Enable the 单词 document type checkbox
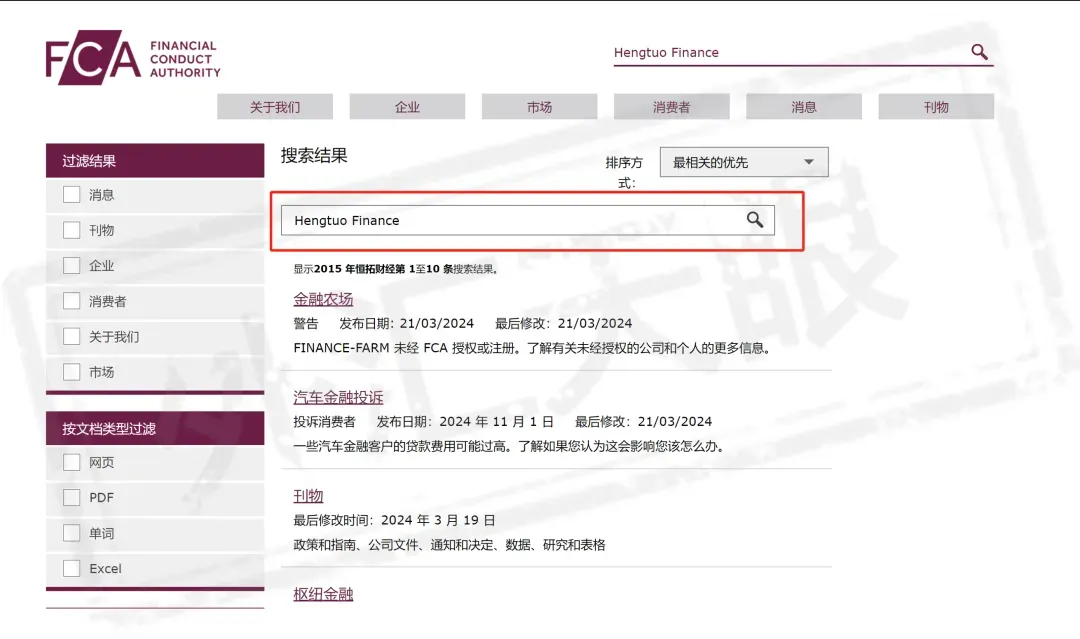 [72, 533]
